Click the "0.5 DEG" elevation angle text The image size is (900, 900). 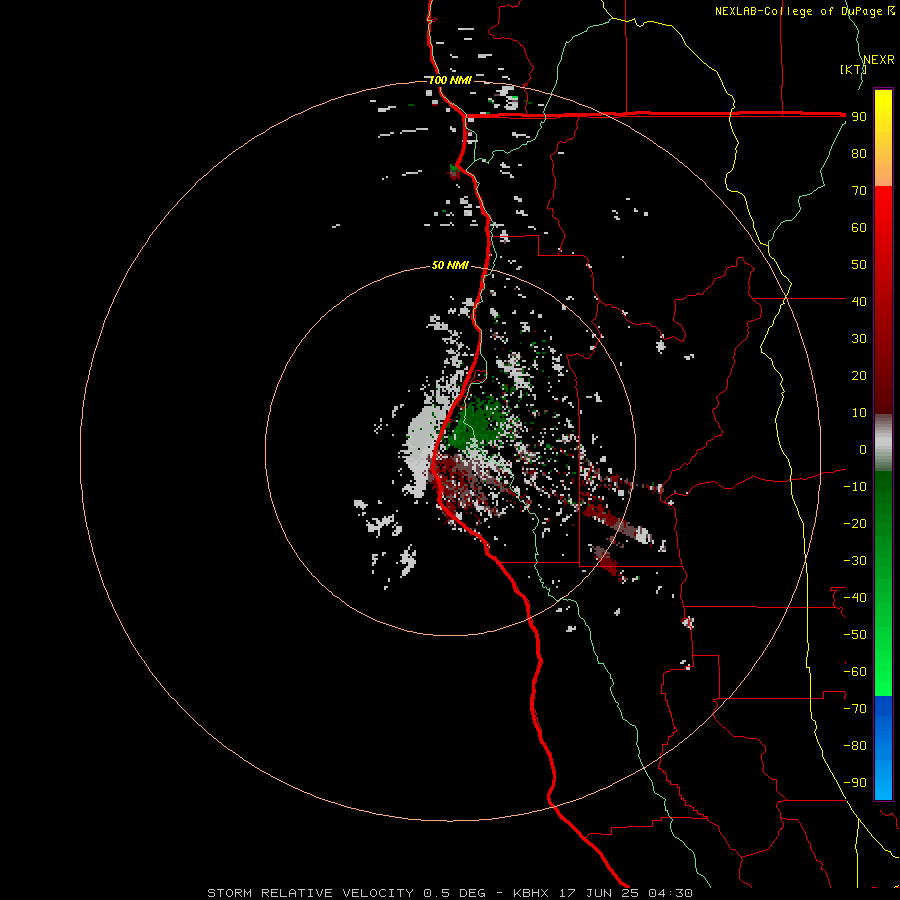coord(454,893)
